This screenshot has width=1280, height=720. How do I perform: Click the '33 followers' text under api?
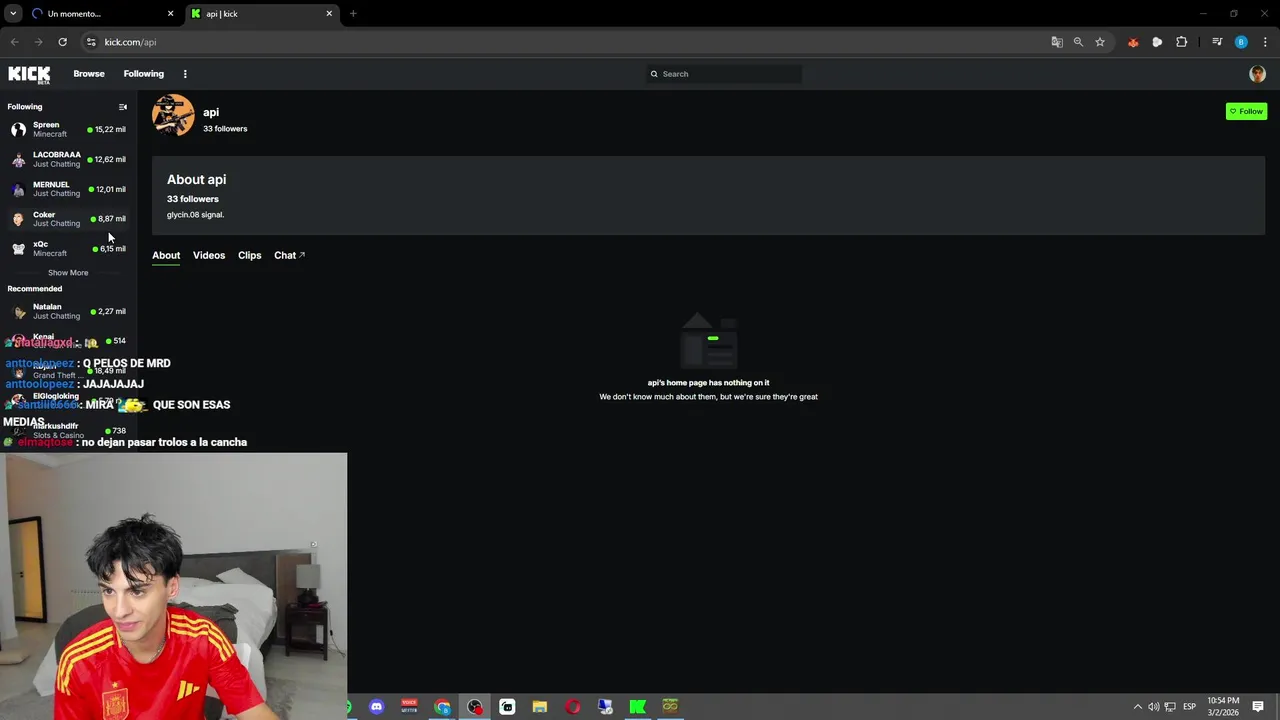click(225, 129)
